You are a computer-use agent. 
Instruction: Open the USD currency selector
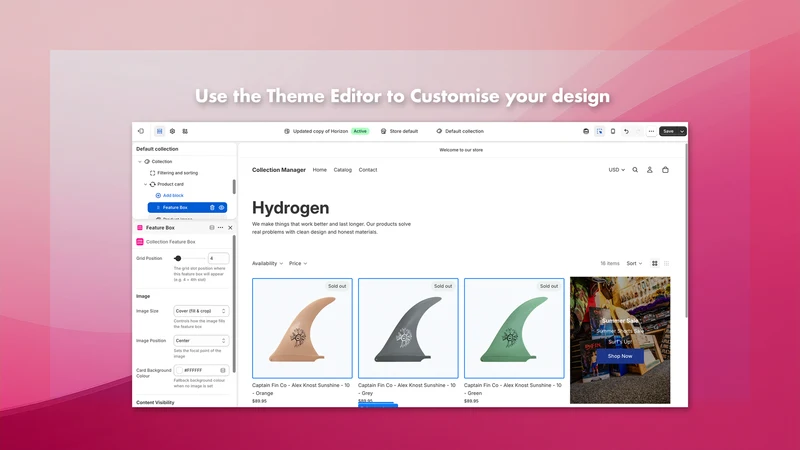[x=616, y=170]
